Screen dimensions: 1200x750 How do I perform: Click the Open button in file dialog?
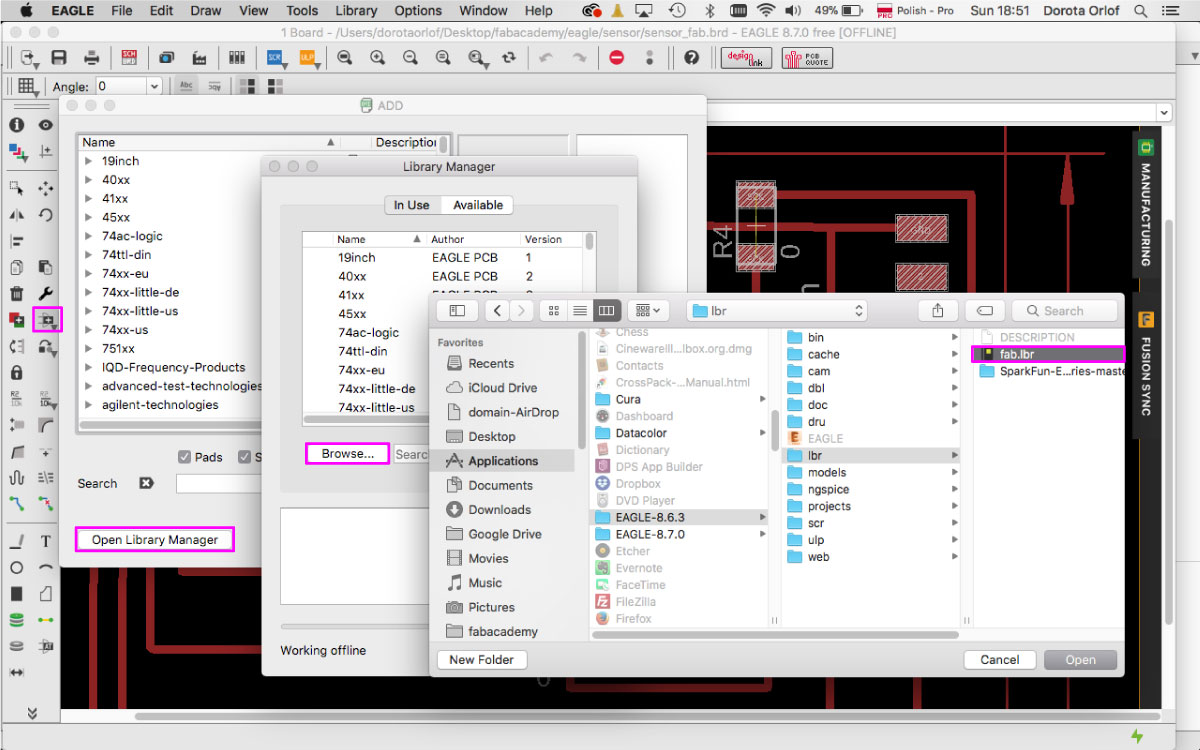(x=1080, y=659)
